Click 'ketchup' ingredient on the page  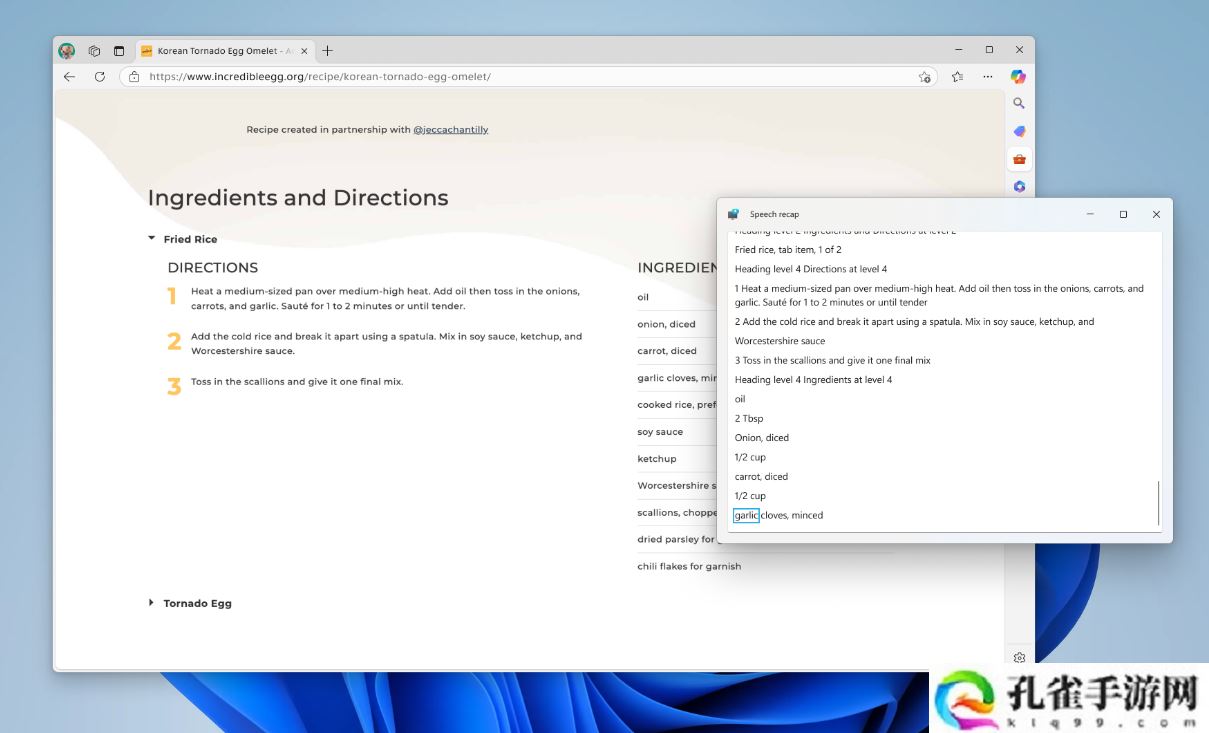coord(657,458)
